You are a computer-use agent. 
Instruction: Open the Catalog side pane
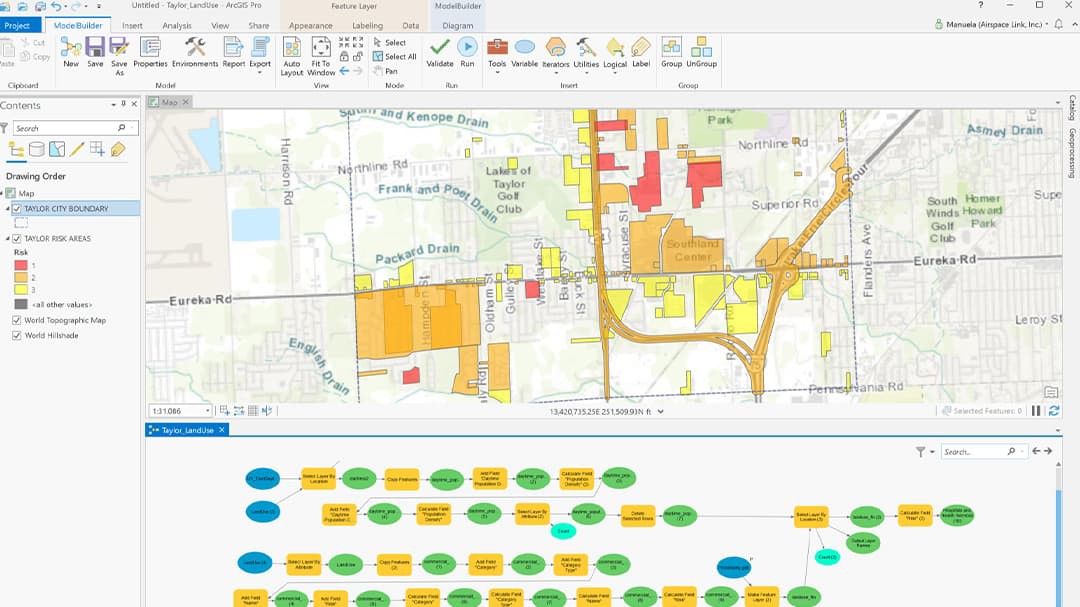1072,108
